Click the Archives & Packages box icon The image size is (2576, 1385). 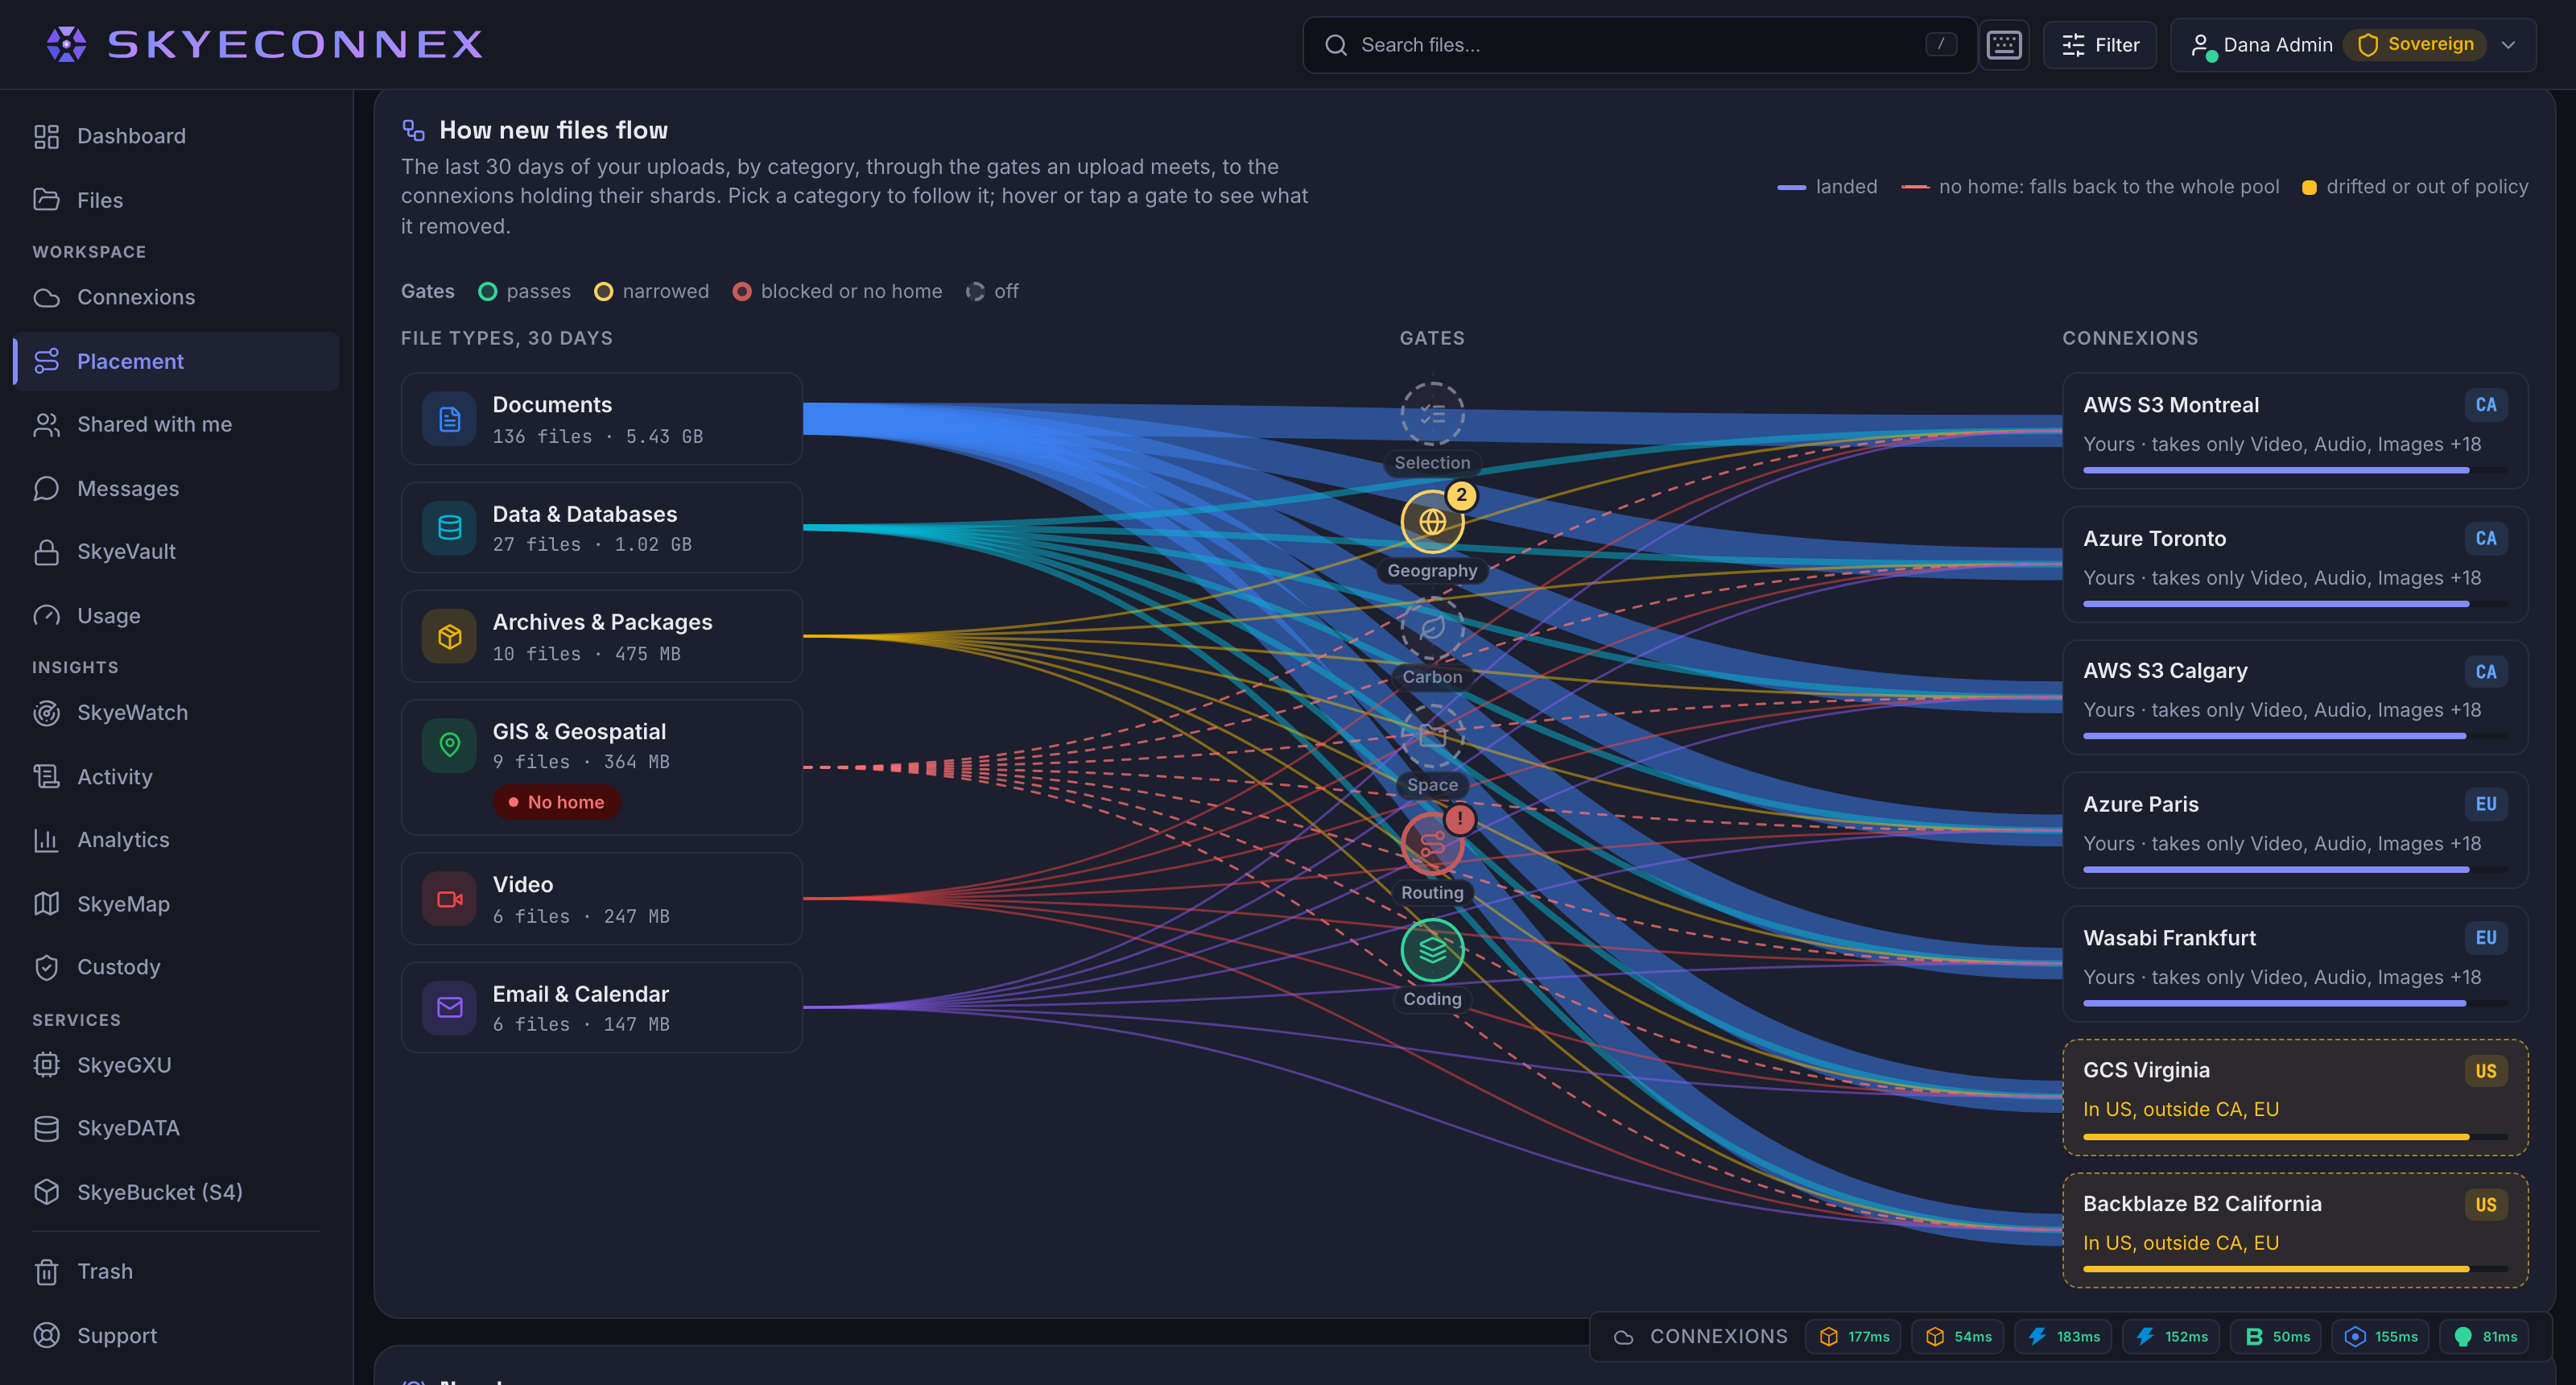449,637
